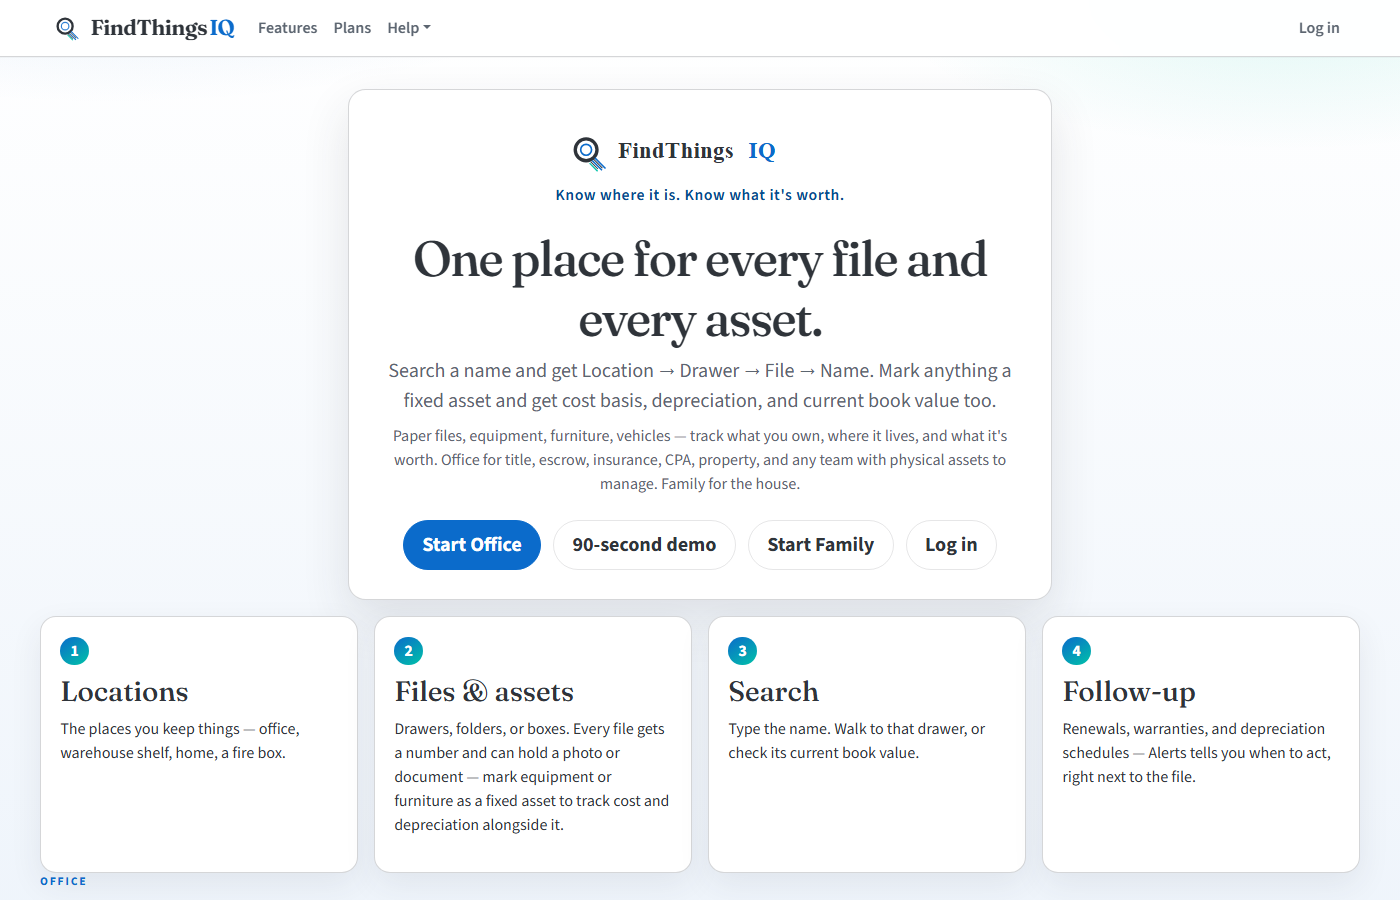Open the Features menu item
Image resolution: width=1400 pixels, height=900 pixels.
287,28
